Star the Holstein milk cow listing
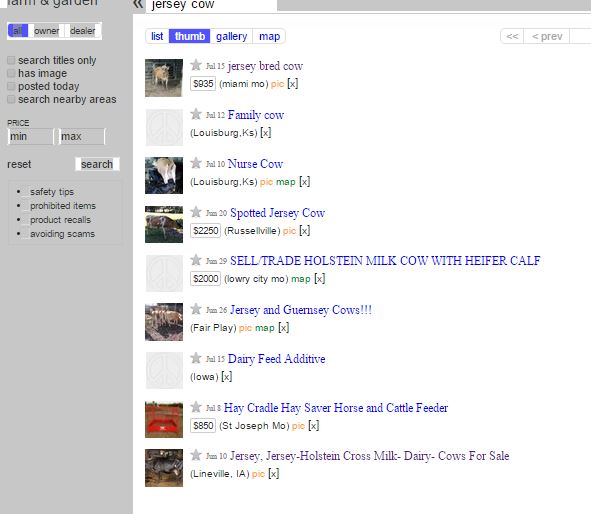Screen dimensions: 591x514 pos(196,260)
